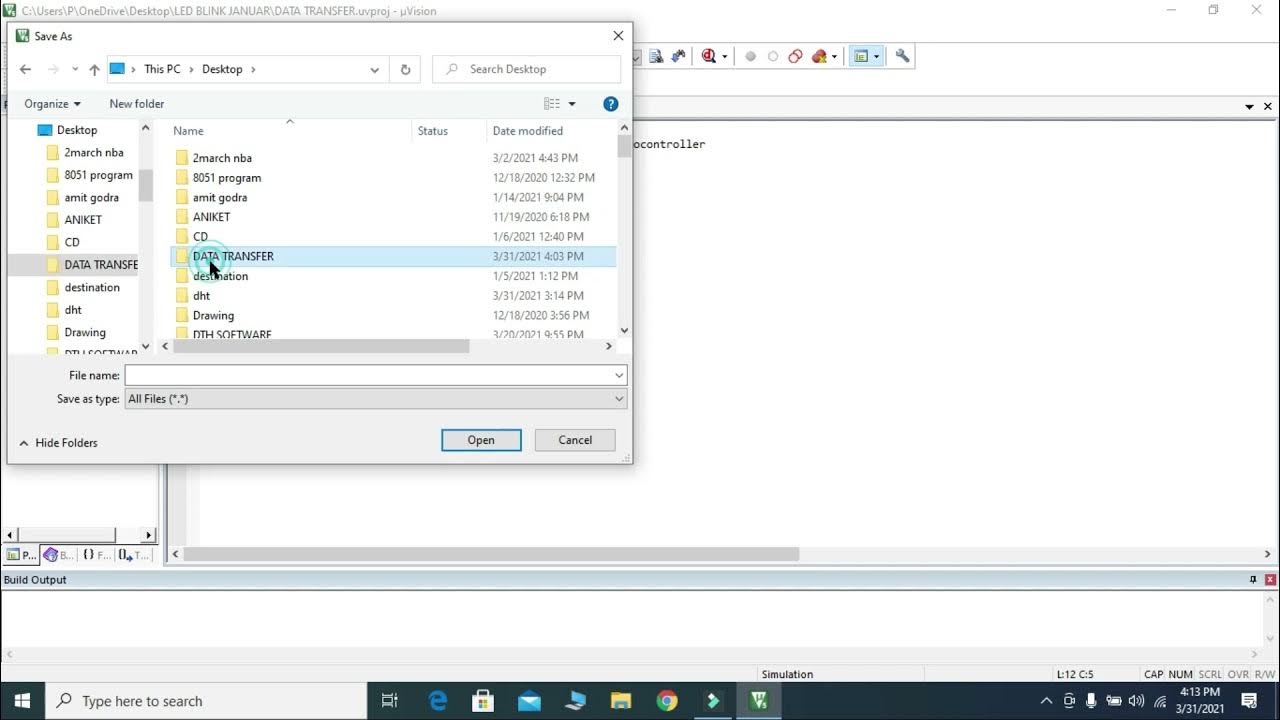Screen dimensions: 1280x720
Task: Select the DATA TRANSFER folder in file list
Action: (393, 256)
